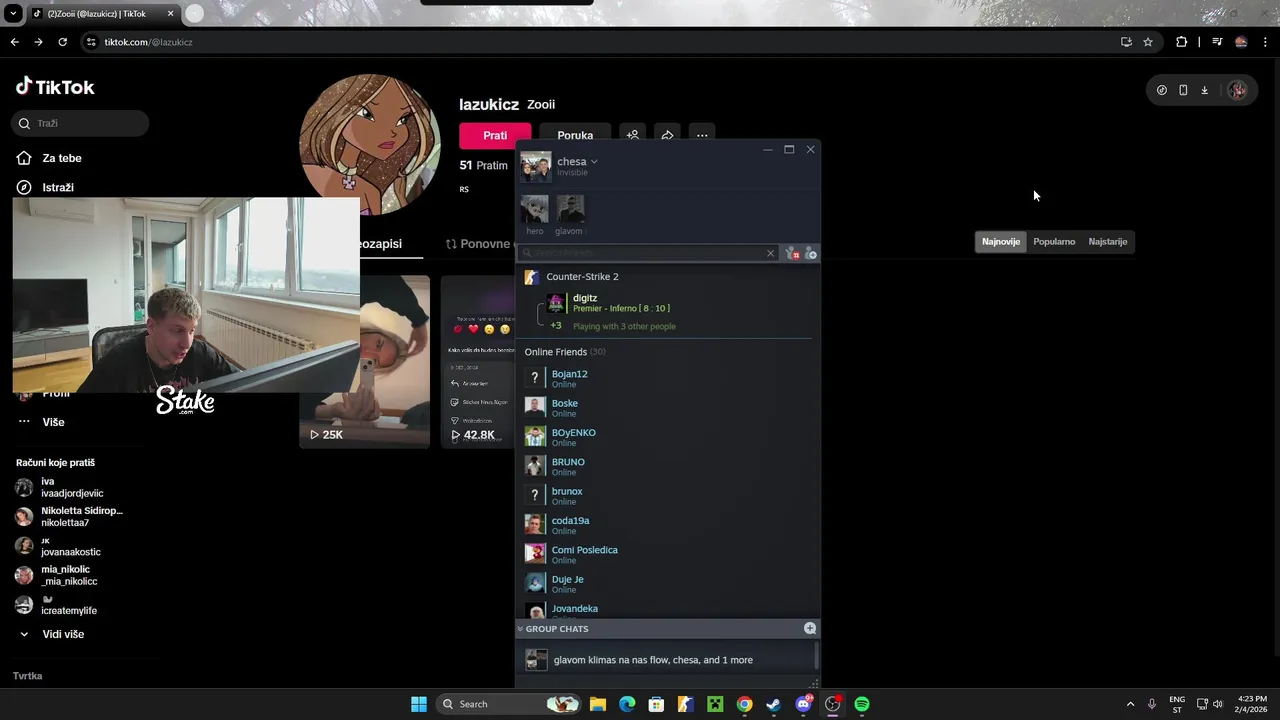Reload the TikTok page
This screenshot has height=720, width=1280.
[x=62, y=42]
